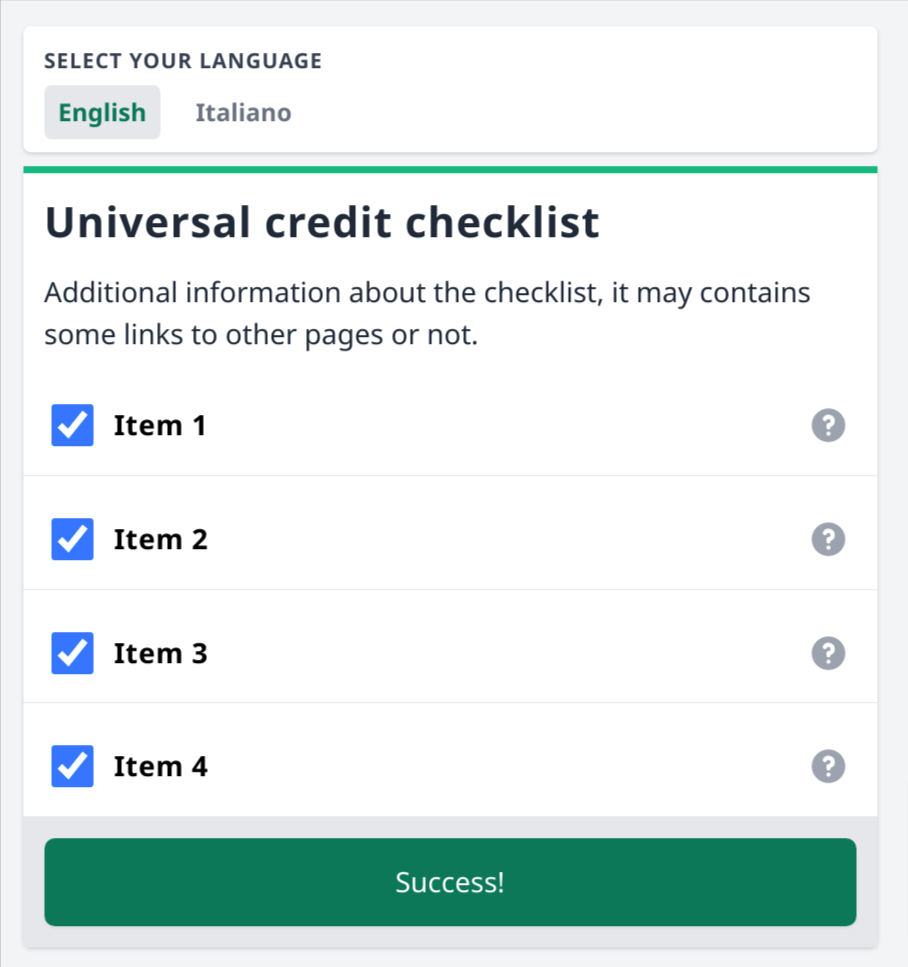Uncheck the Item 1 checkbox
908x967 pixels.
(71, 425)
